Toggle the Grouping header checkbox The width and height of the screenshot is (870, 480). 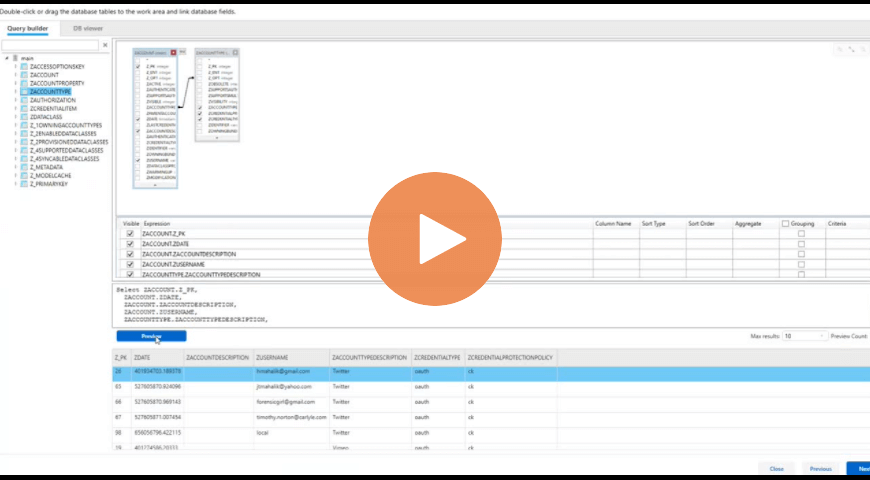tap(786, 224)
